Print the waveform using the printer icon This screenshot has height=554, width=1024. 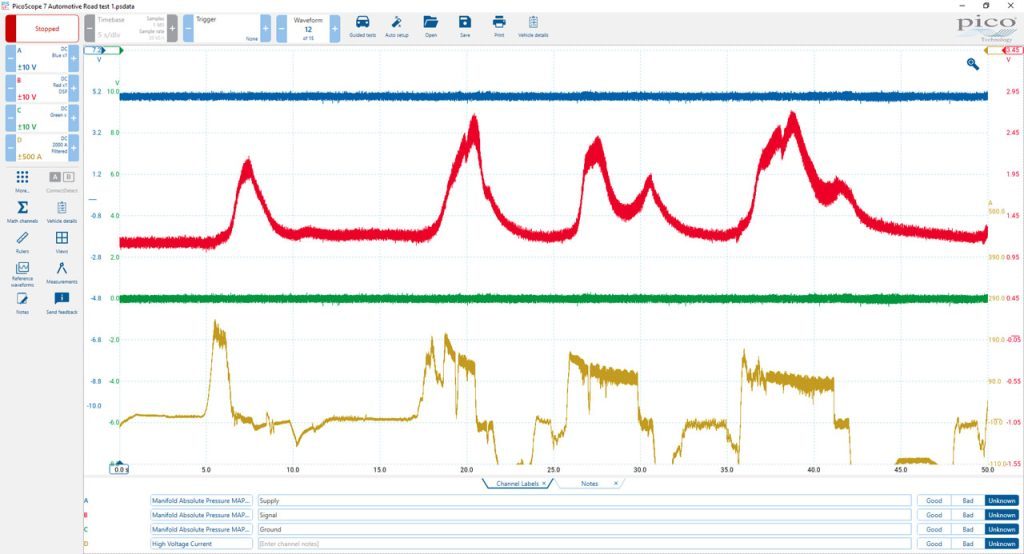pyautogui.click(x=499, y=26)
